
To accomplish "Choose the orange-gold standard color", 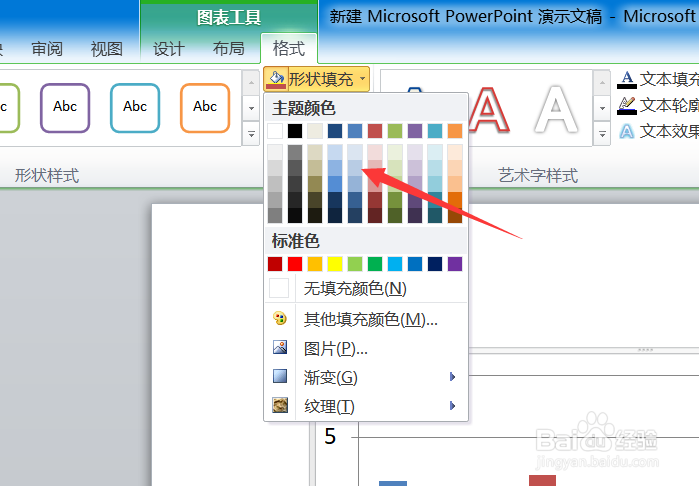I will tap(315, 264).
